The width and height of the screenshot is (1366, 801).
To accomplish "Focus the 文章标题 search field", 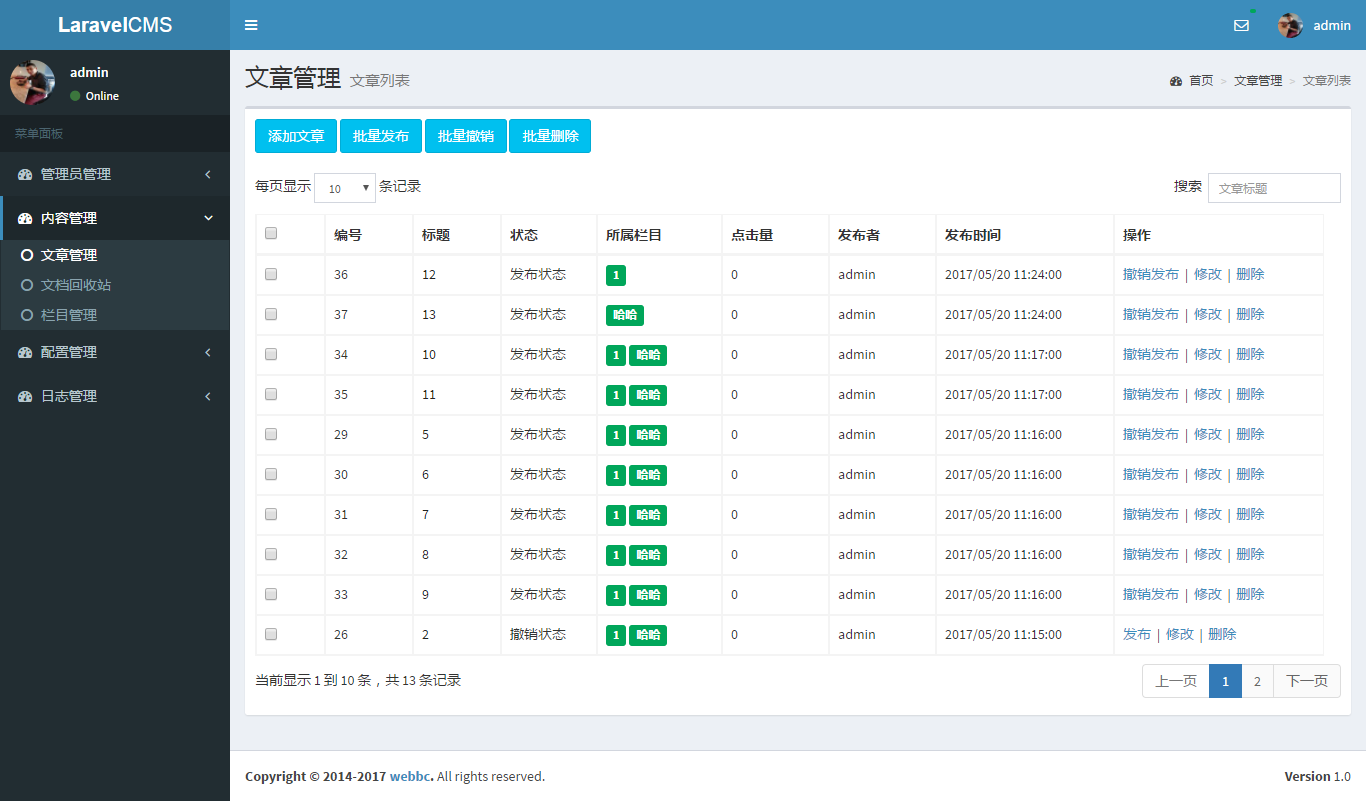I will pyautogui.click(x=1274, y=188).
